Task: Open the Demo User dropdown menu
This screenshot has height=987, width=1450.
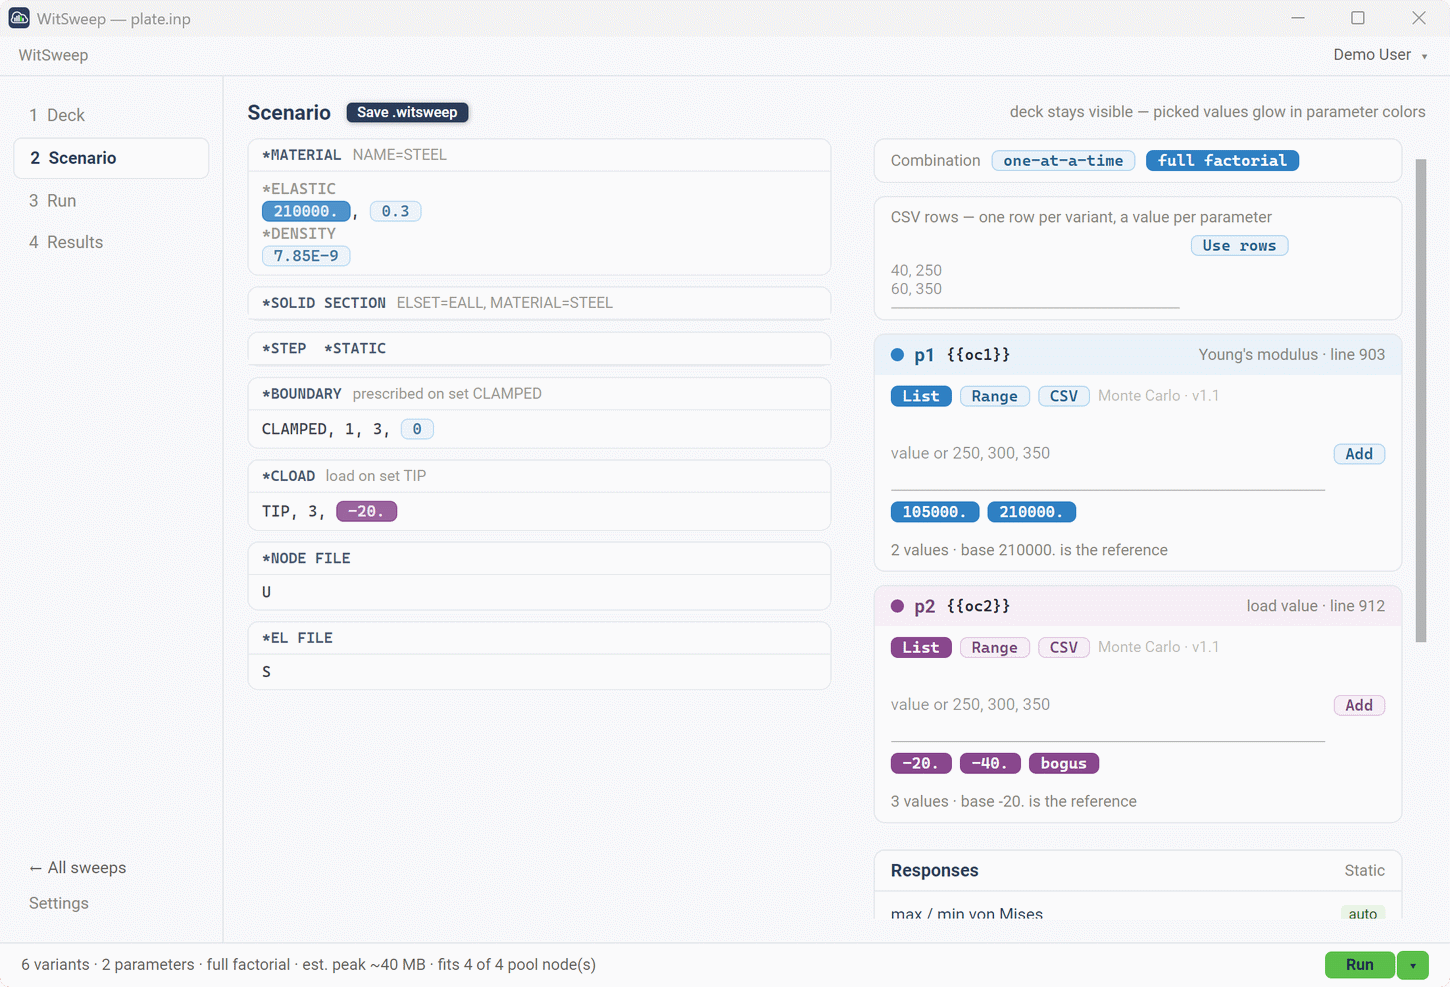Action: [1380, 55]
